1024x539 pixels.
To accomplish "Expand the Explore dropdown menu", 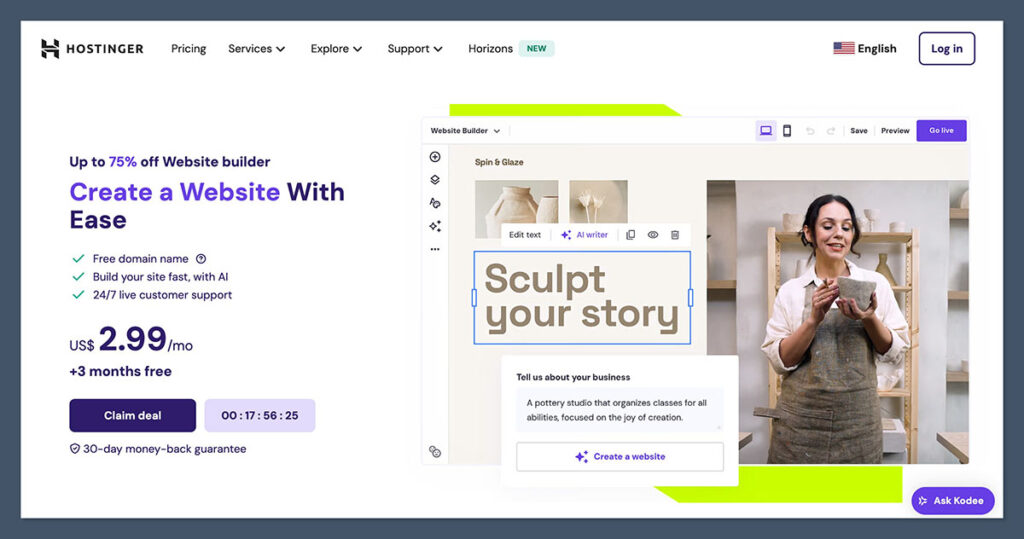I will [x=336, y=48].
